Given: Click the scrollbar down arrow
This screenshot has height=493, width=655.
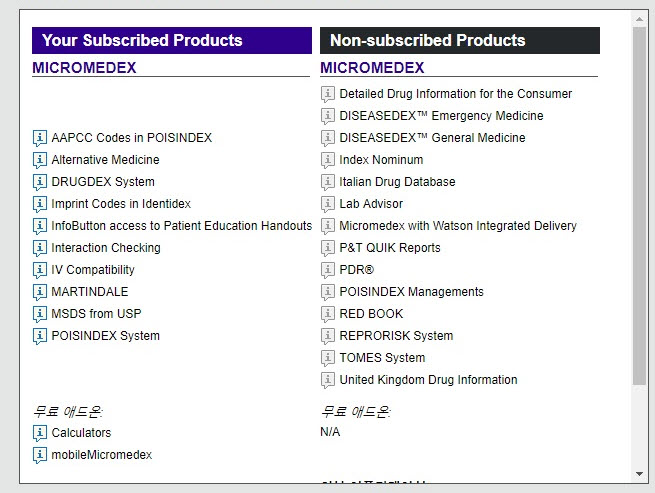Looking at the screenshot, I should (x=640, y=473).
